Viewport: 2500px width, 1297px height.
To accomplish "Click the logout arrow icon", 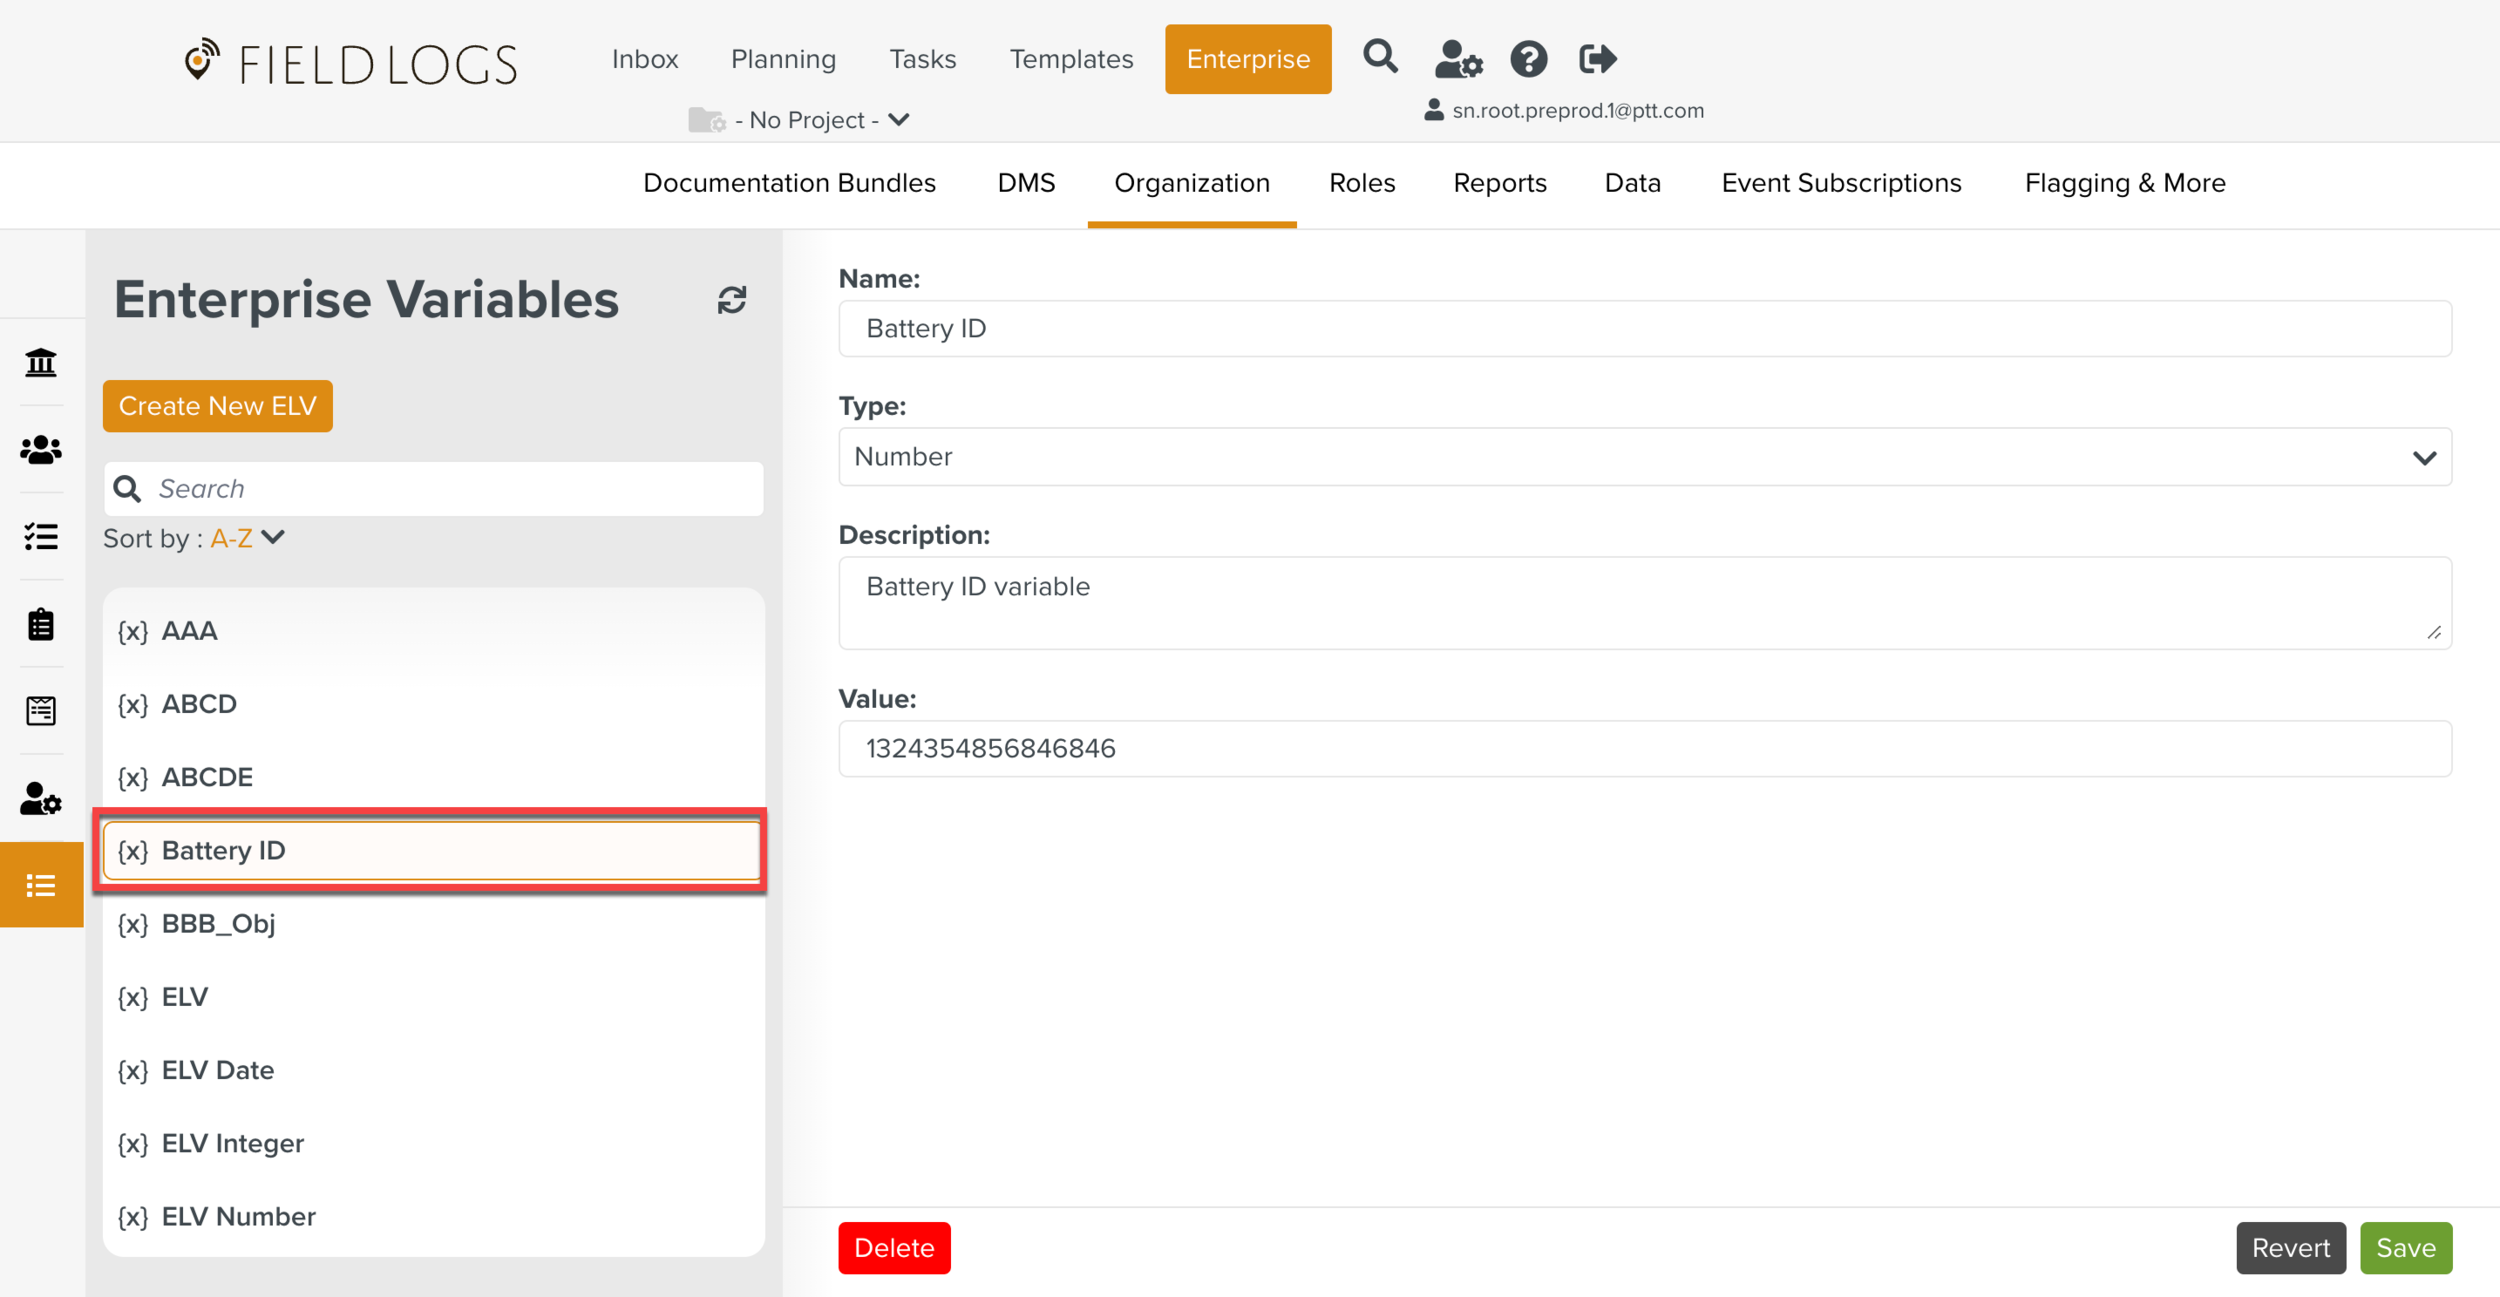I will [x=1597, y=59].
